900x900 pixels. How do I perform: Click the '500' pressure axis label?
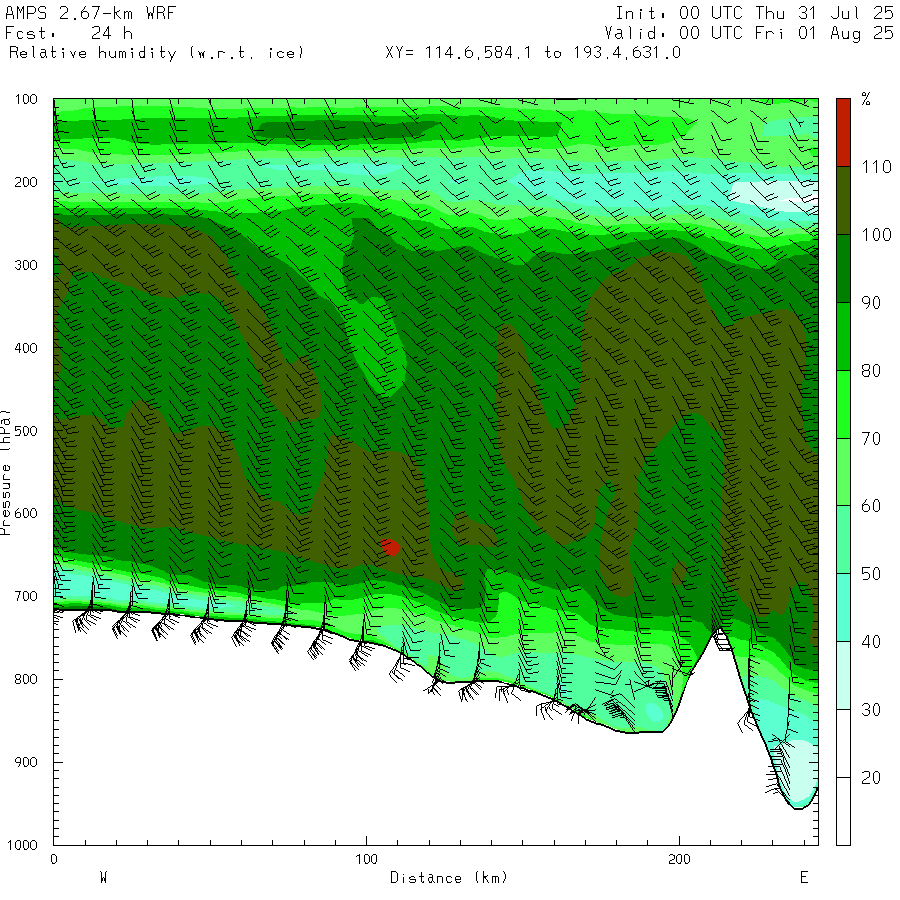point(26,431)
